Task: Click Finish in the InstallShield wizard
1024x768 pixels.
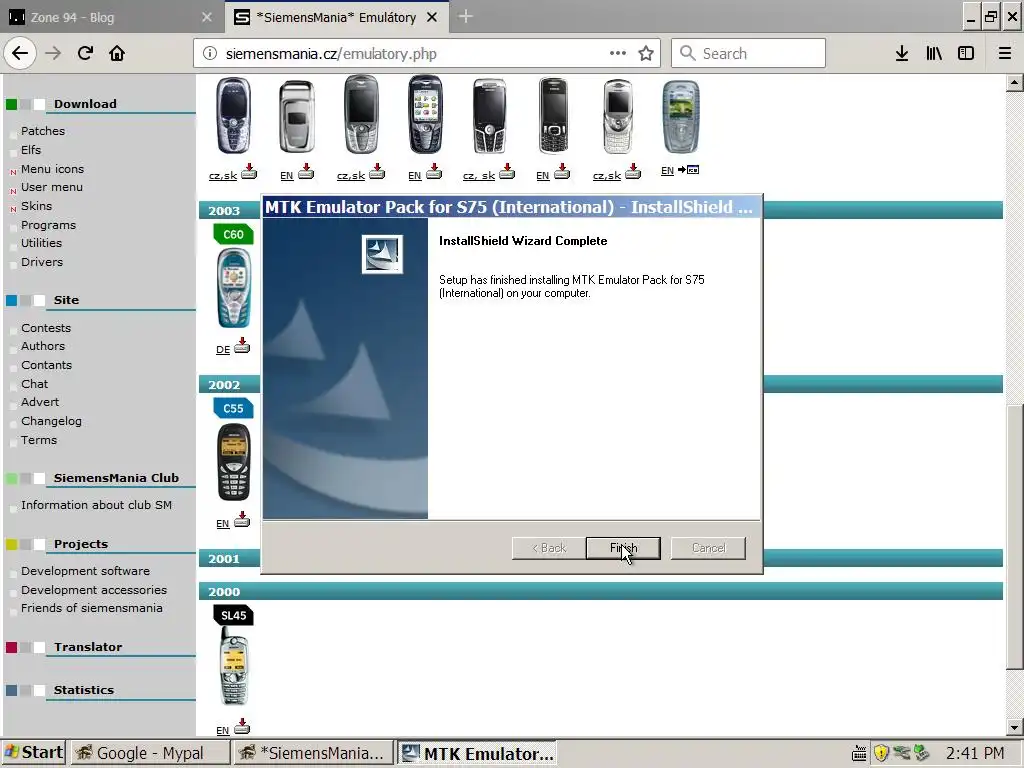Action: 623,548
